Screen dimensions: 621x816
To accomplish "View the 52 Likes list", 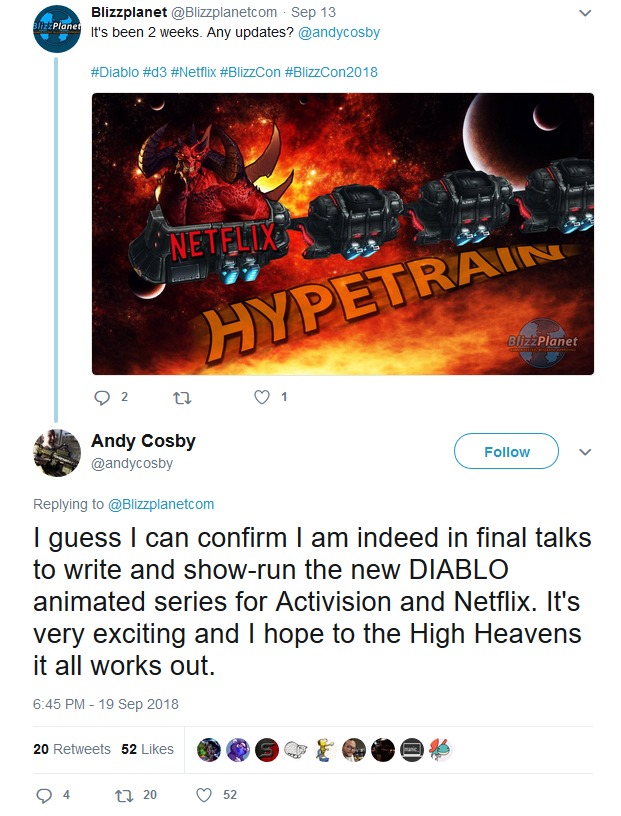I will click(147, 749).
